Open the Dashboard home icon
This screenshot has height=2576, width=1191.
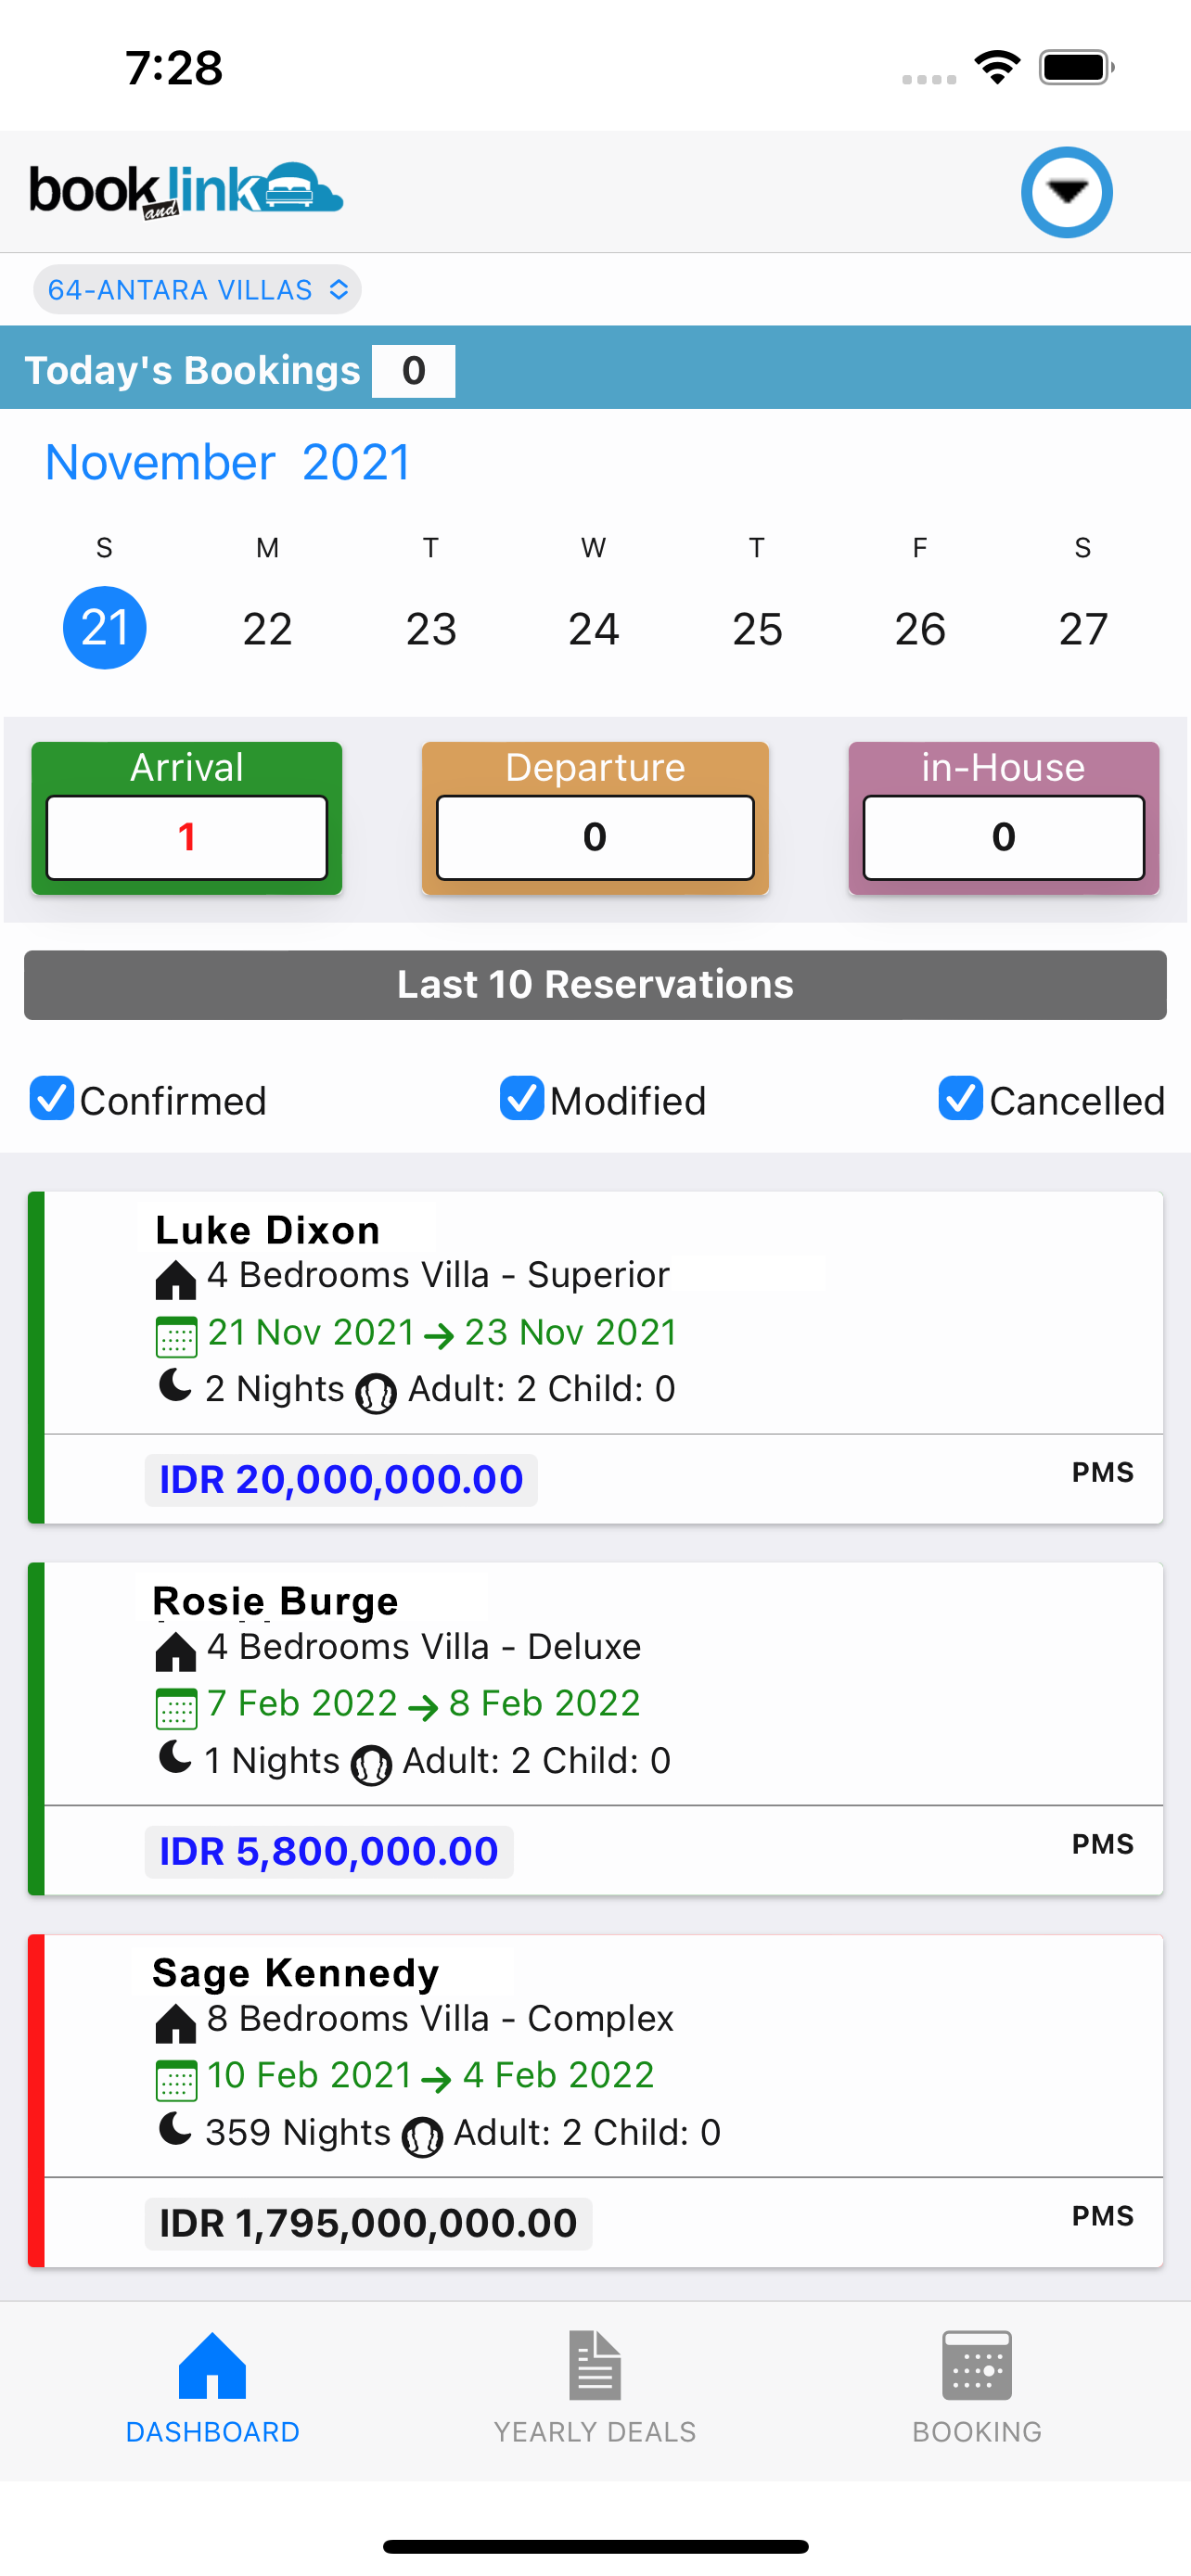pyautogui.click(x=212, y=2366)
